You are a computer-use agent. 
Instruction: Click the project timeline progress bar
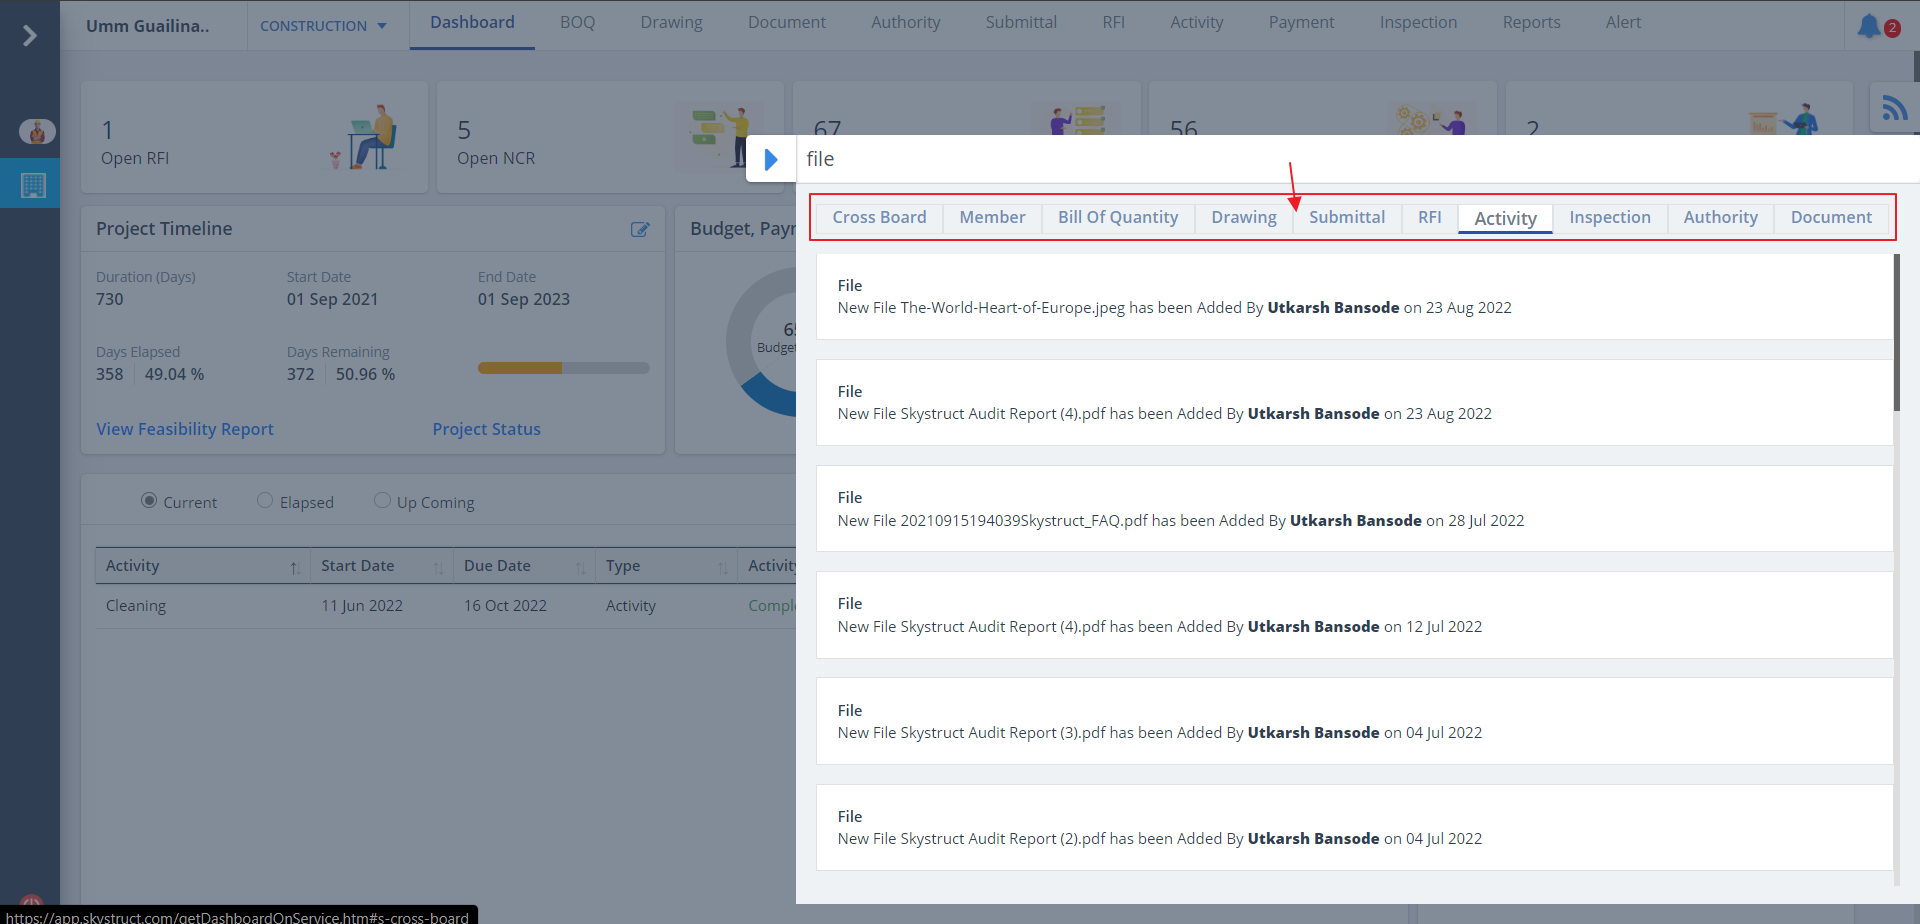[563, 368]
